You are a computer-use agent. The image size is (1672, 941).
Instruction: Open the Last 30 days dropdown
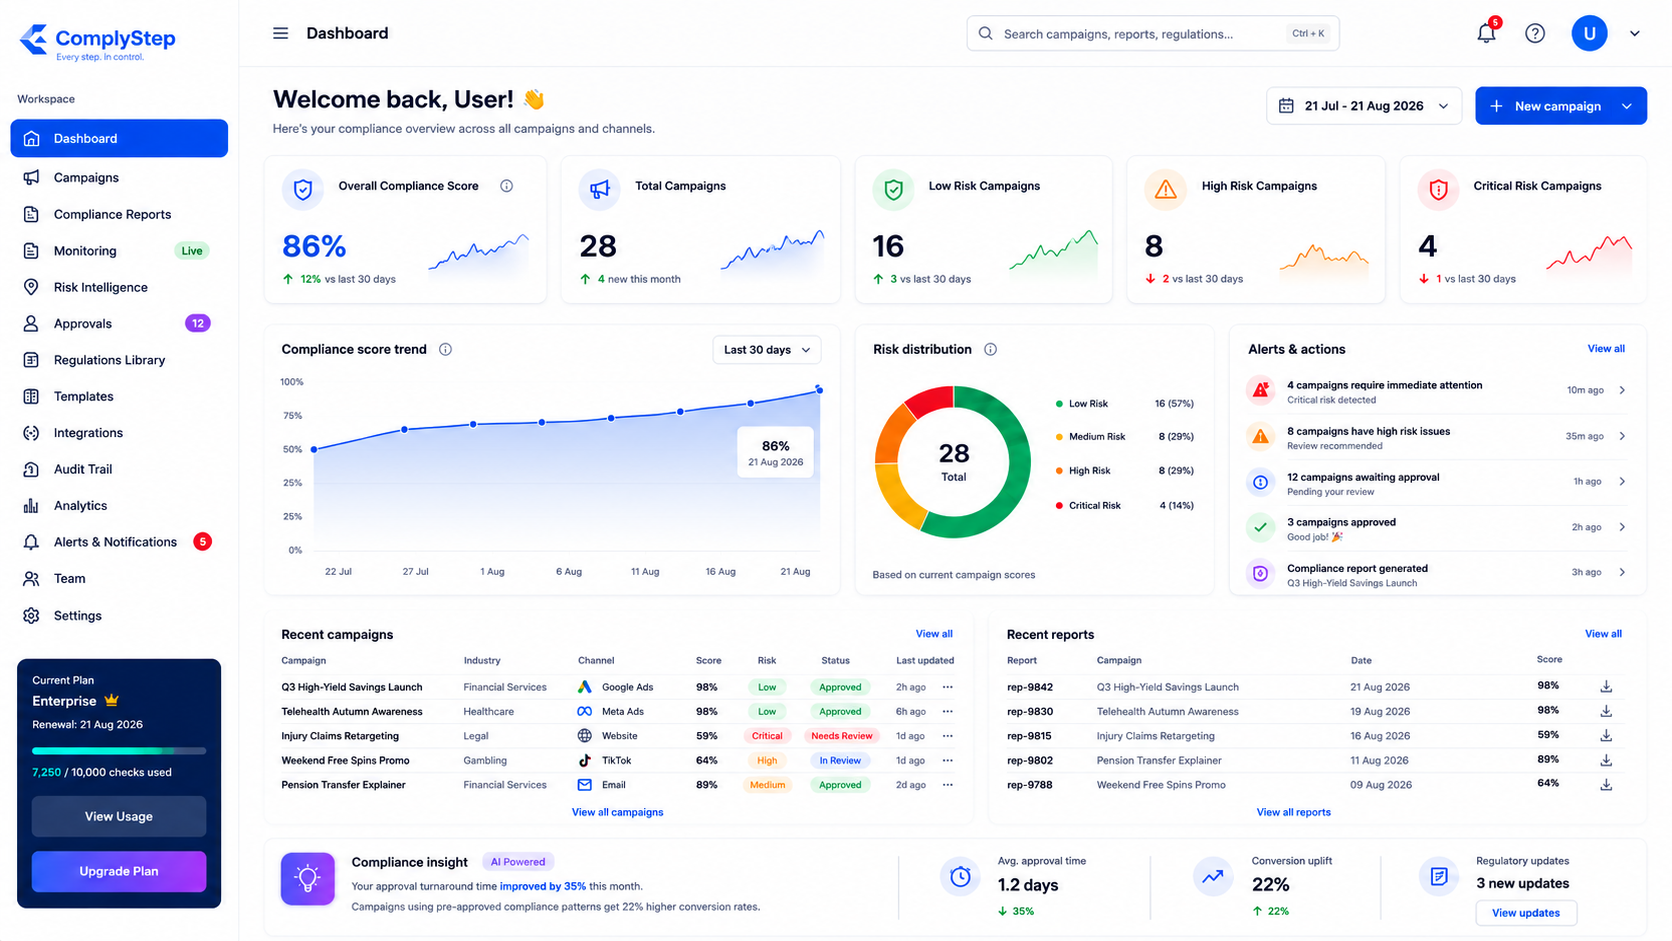[767, 350]
